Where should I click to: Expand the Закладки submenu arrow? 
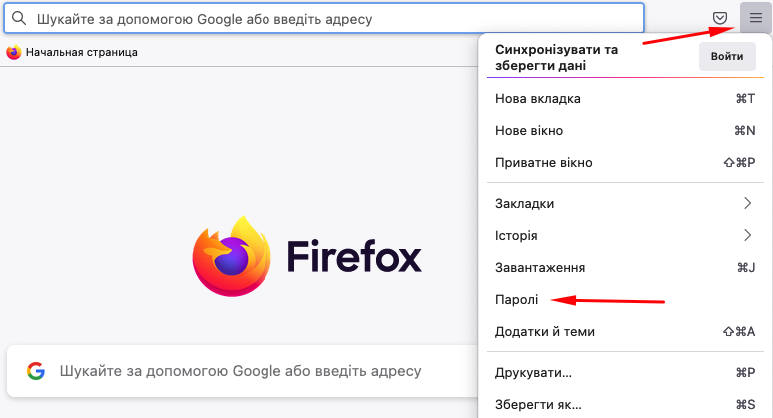[747, 204]
